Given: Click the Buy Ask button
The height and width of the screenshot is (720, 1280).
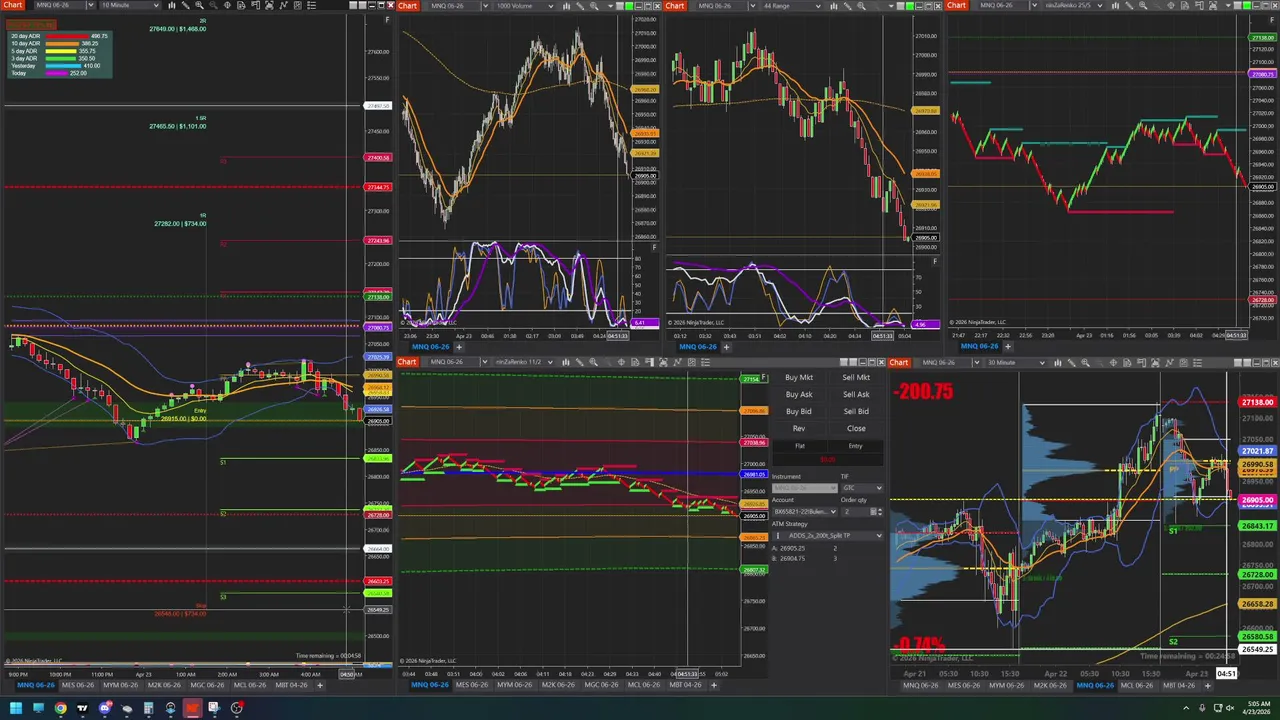Looking at the screenshot, I should point(799,395).
